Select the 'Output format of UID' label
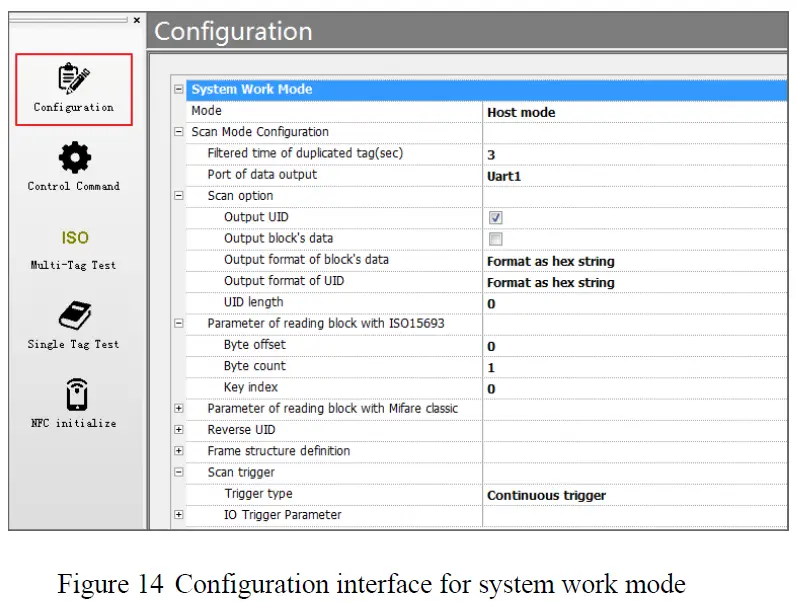Viewport: 797px width, 602px height. click(x=284, y=281)
